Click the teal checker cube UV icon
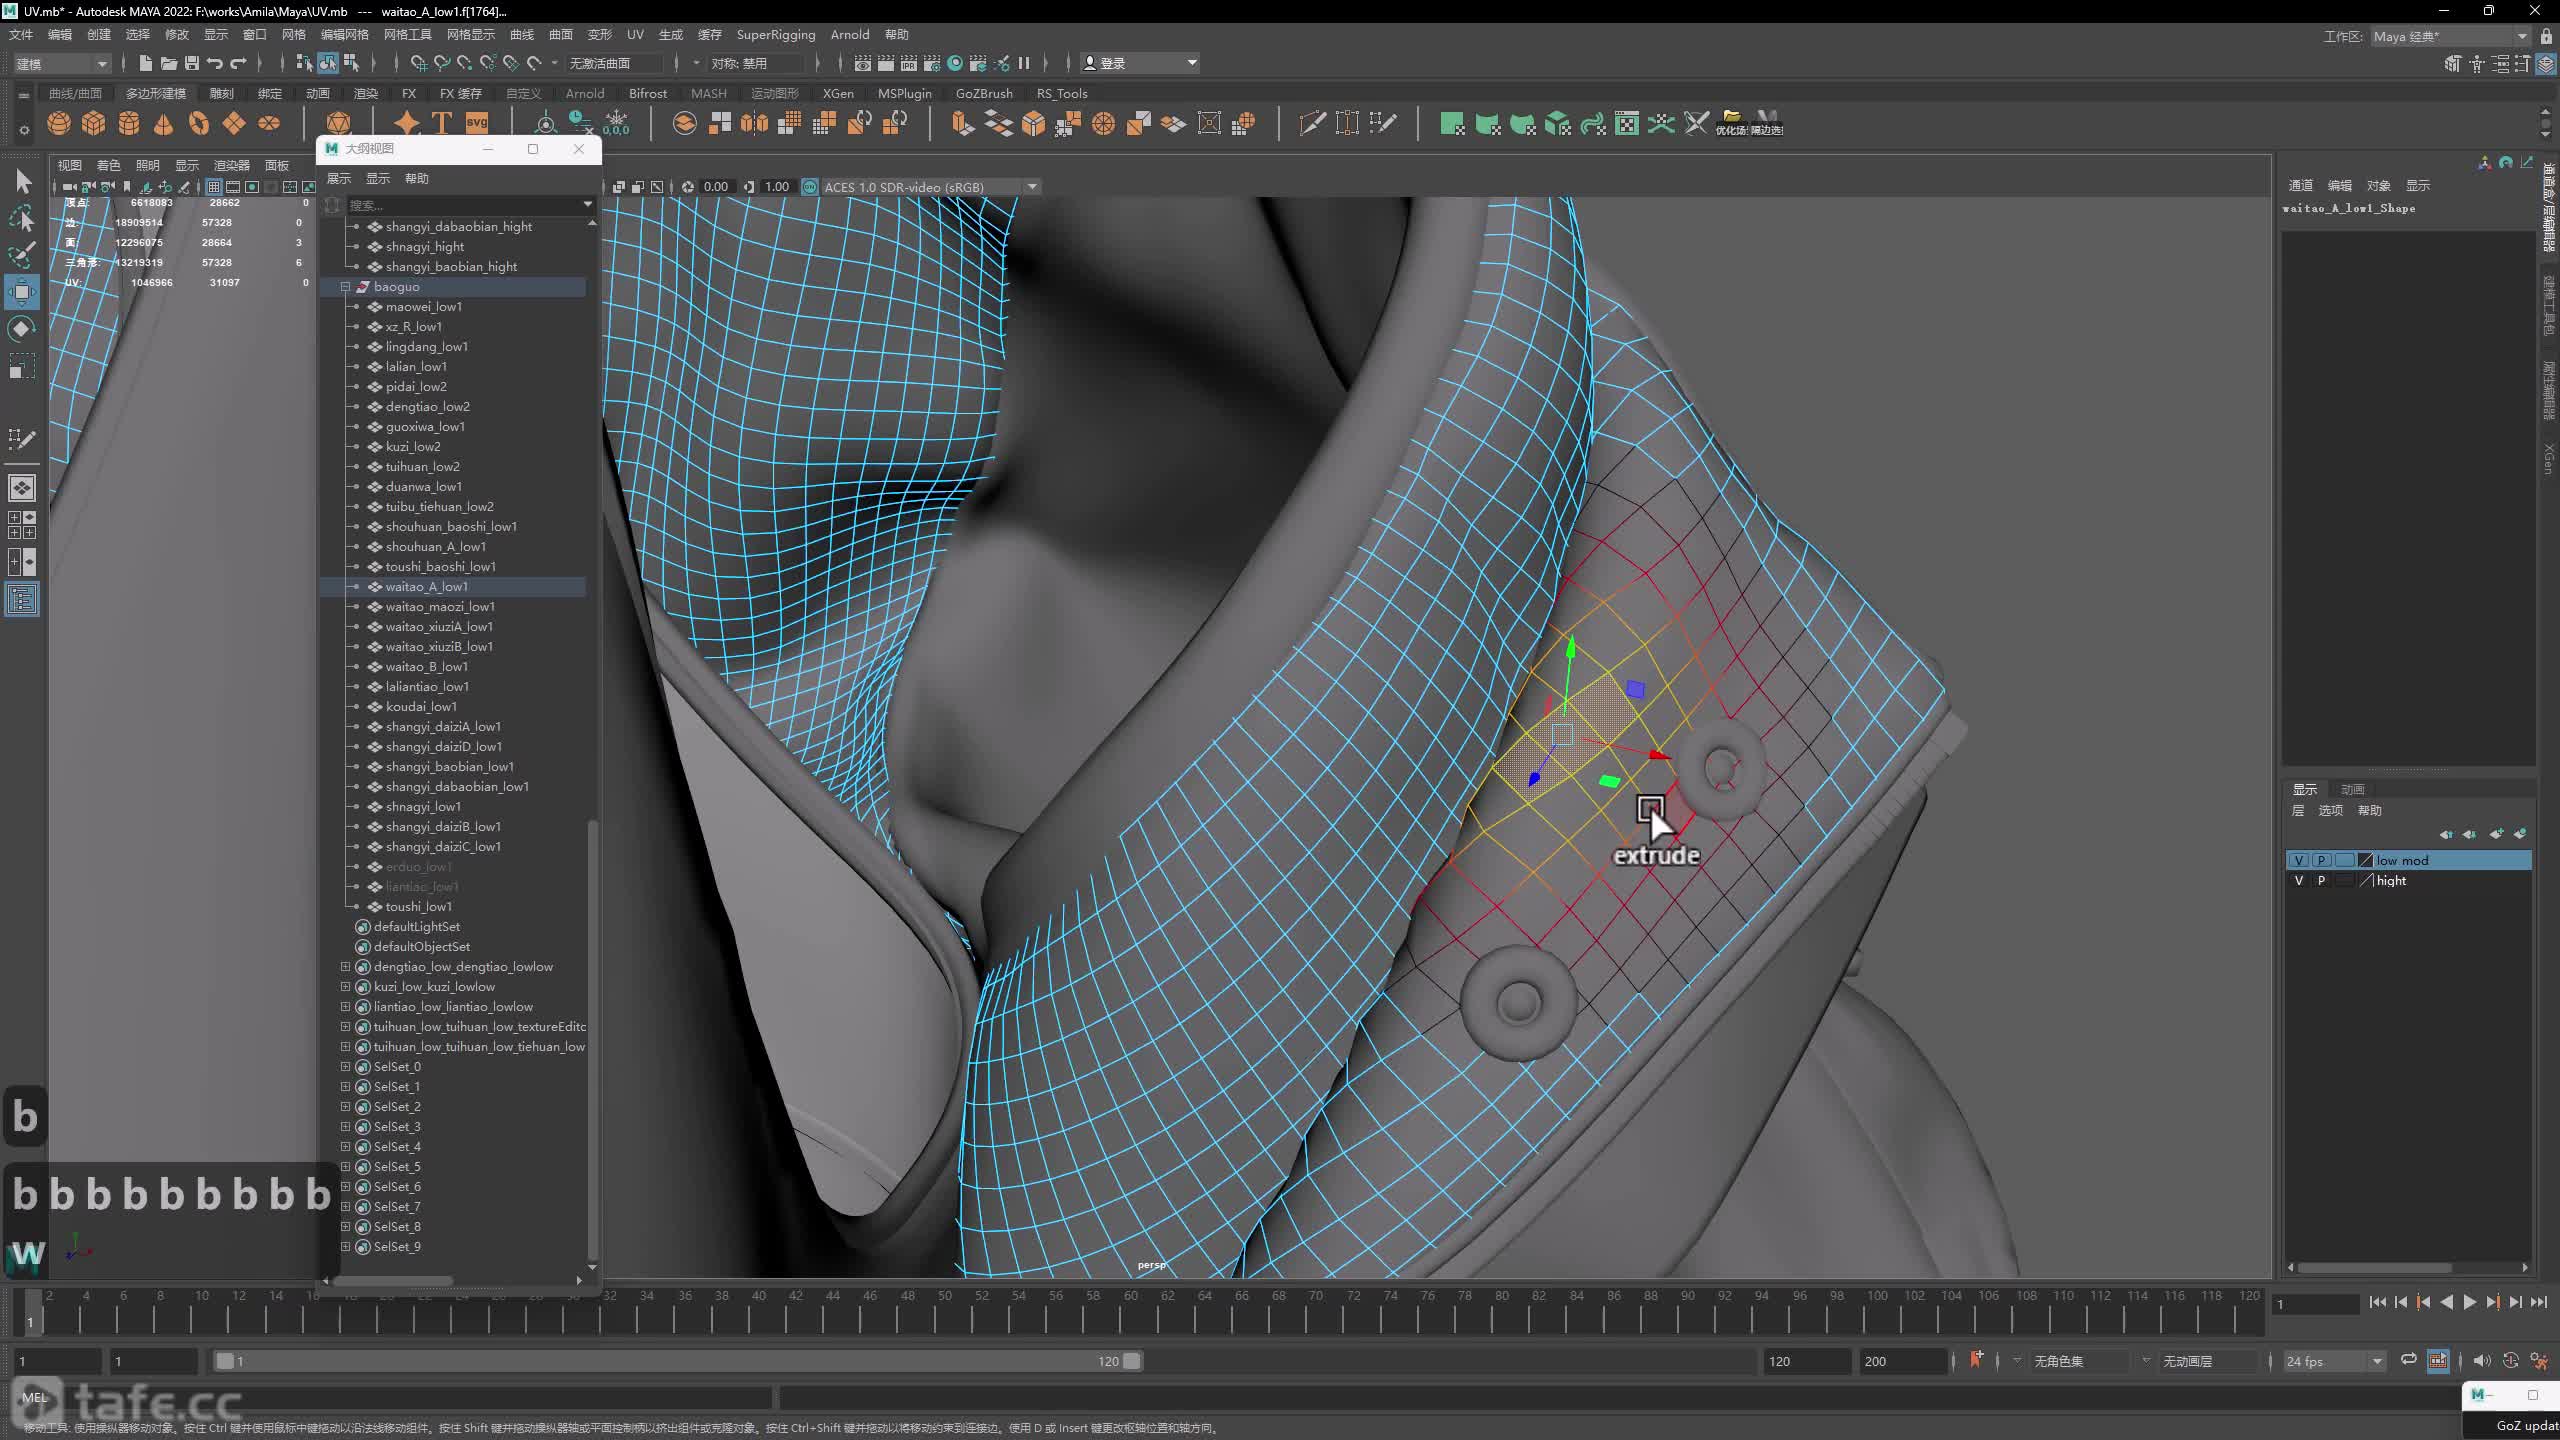Viewport: 2560px width, 1440px height. point(1557,123)
